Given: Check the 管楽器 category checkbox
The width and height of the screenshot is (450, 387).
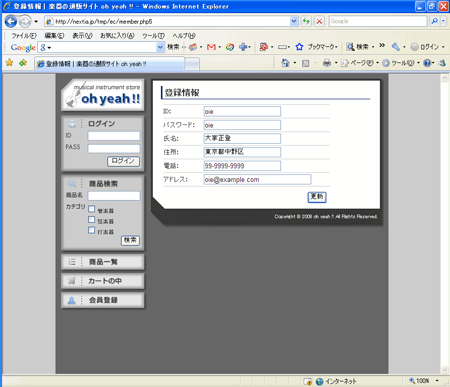Looking at the screenshot, I should click(x=92, y=209).
